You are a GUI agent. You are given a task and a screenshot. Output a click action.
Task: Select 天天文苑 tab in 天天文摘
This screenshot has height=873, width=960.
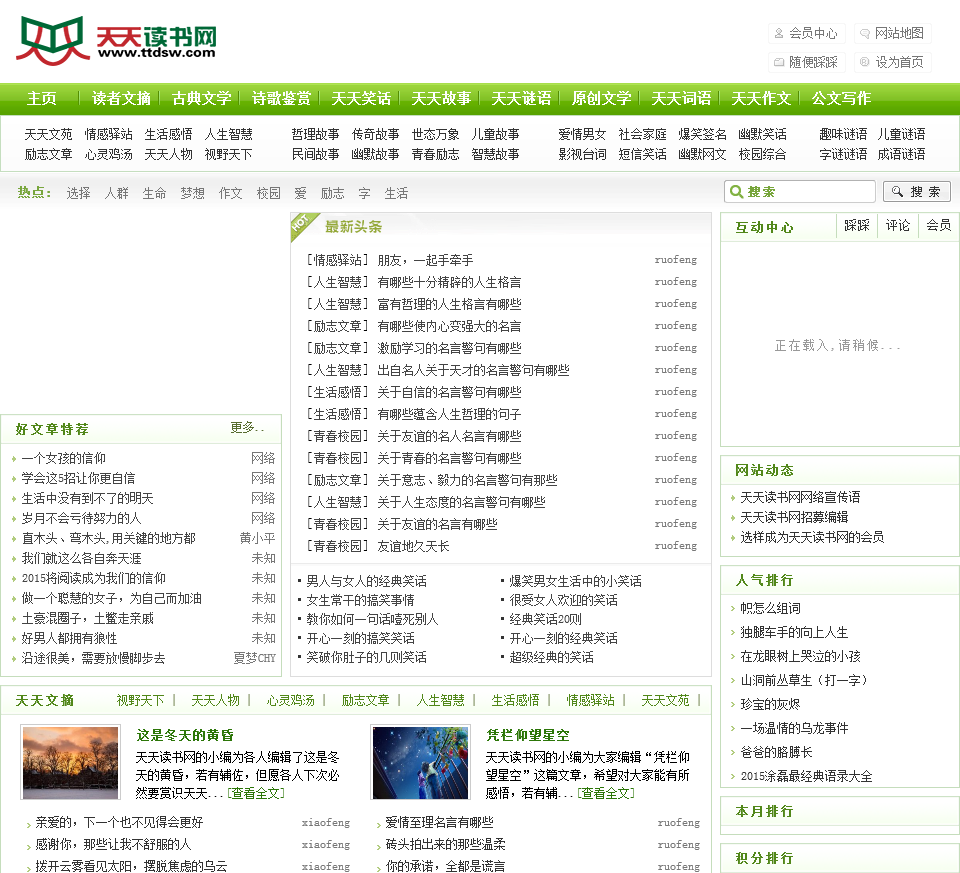tap(665, 700)
